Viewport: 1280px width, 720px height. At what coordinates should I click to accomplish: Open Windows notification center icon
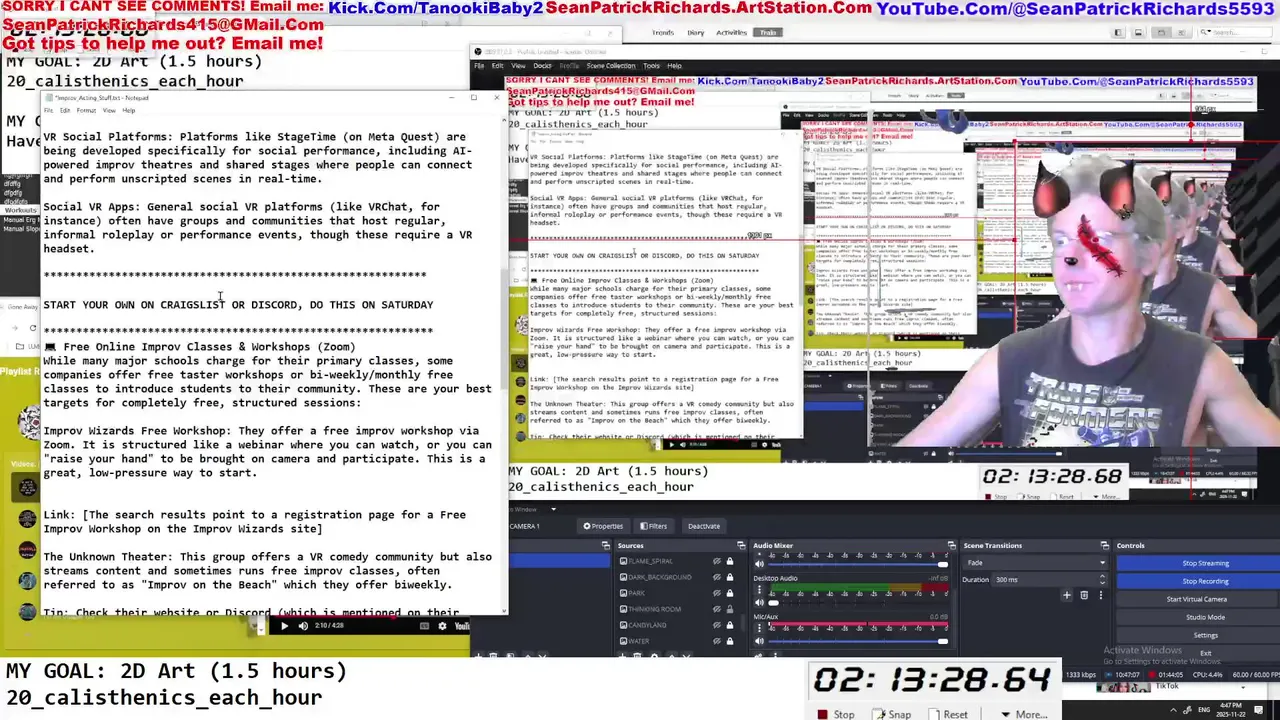(x=1258, y=710)
